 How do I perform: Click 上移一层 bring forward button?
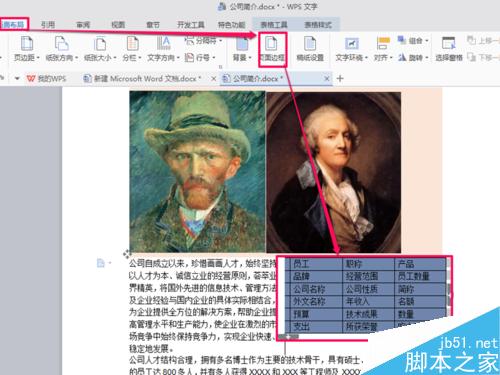coord(483,41)
